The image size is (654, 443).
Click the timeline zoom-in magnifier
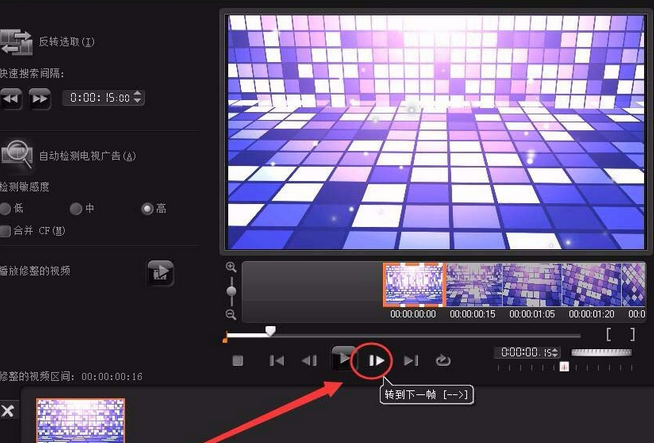[231, 267]
